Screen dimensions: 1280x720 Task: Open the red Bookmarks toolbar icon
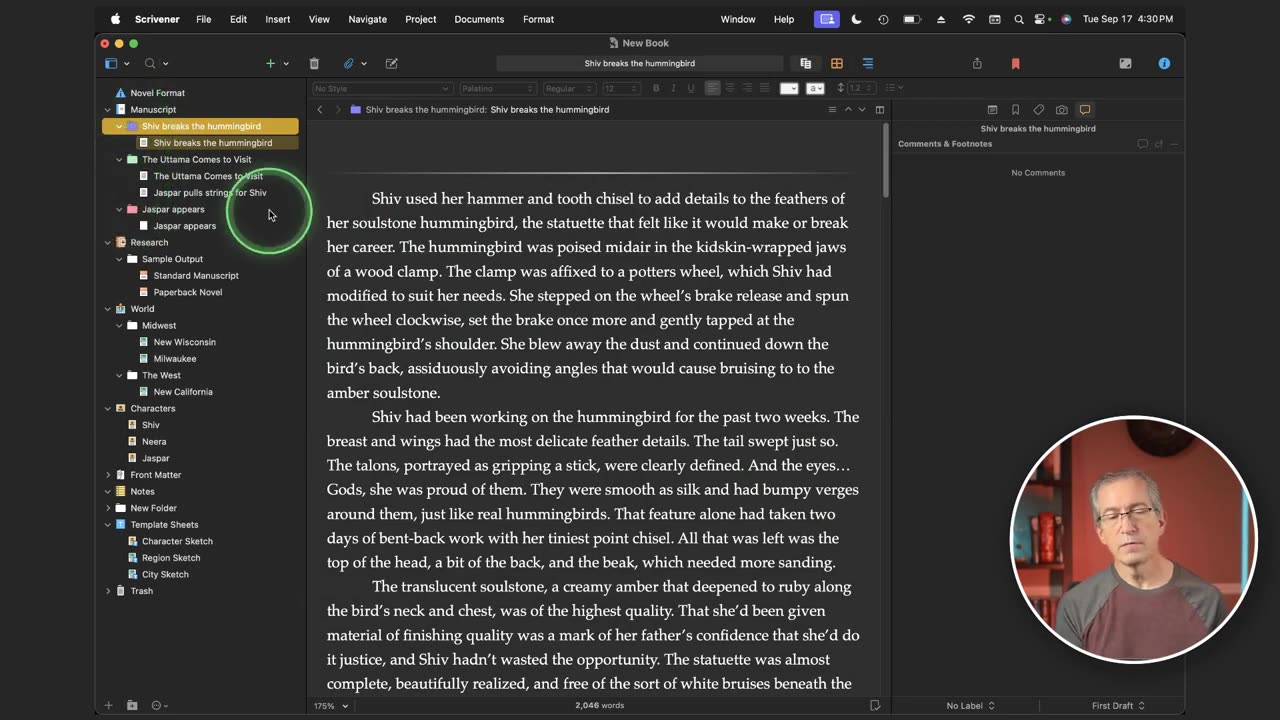coord(1015,63)
